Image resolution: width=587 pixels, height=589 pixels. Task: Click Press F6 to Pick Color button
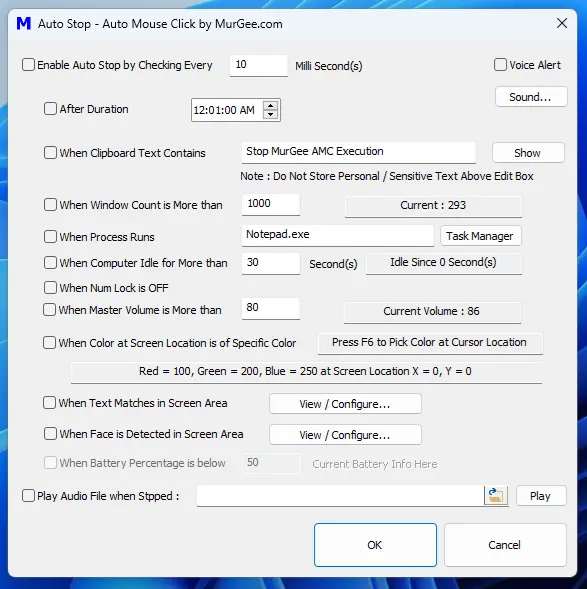pyautogui.click(x=430, y=343)
